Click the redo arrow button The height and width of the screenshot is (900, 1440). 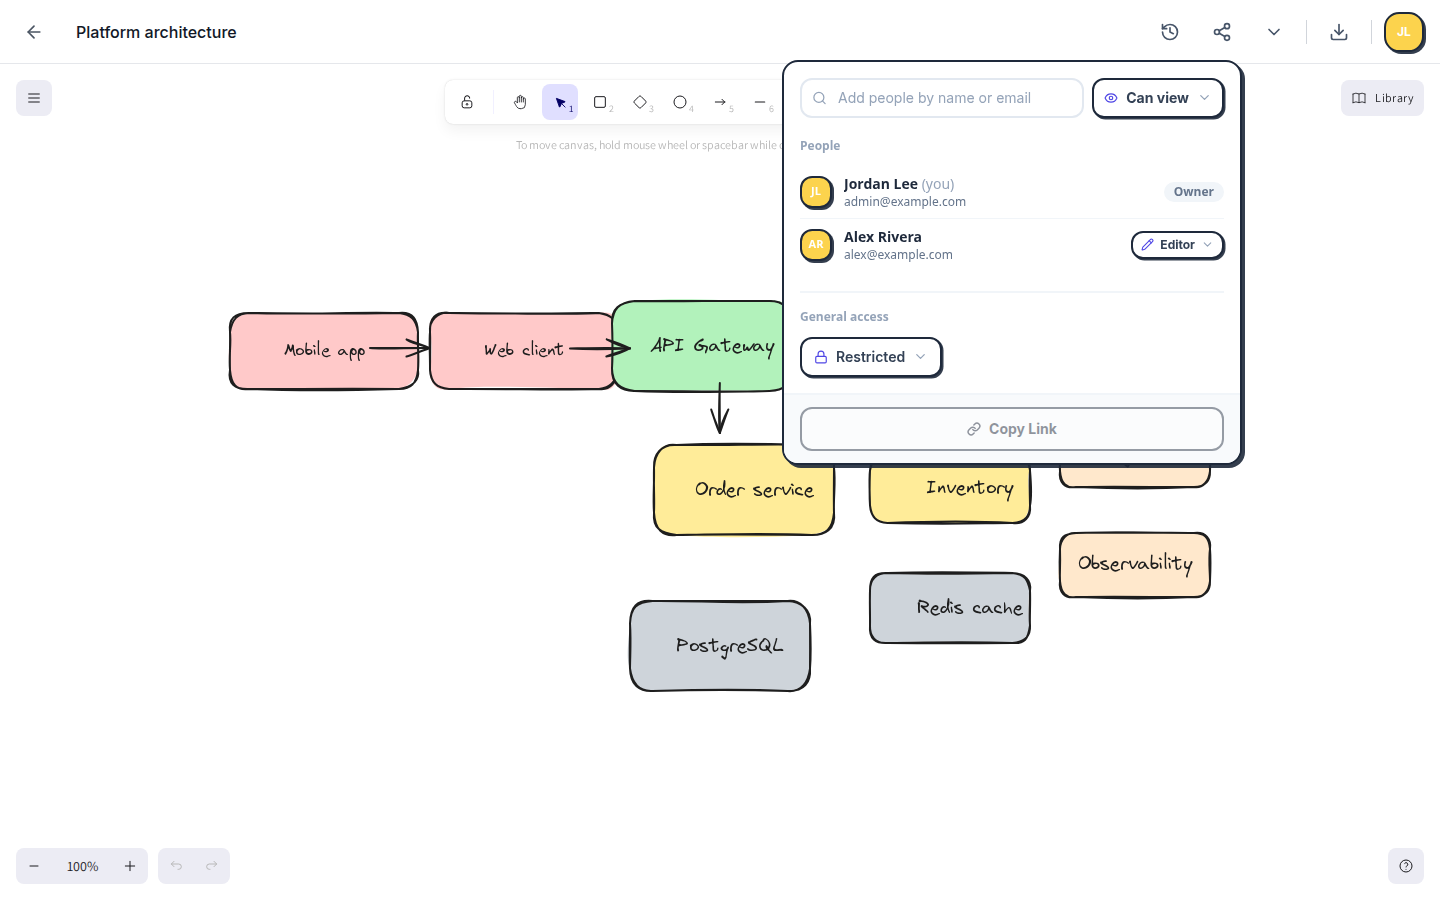click(x=212, y=866)
